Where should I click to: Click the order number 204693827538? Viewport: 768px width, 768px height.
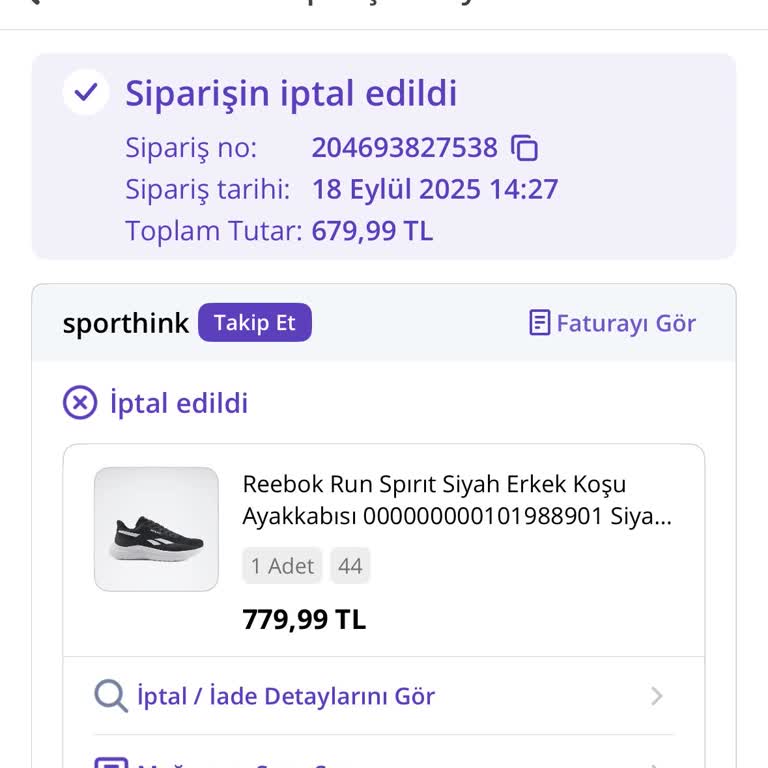point(404,148)
